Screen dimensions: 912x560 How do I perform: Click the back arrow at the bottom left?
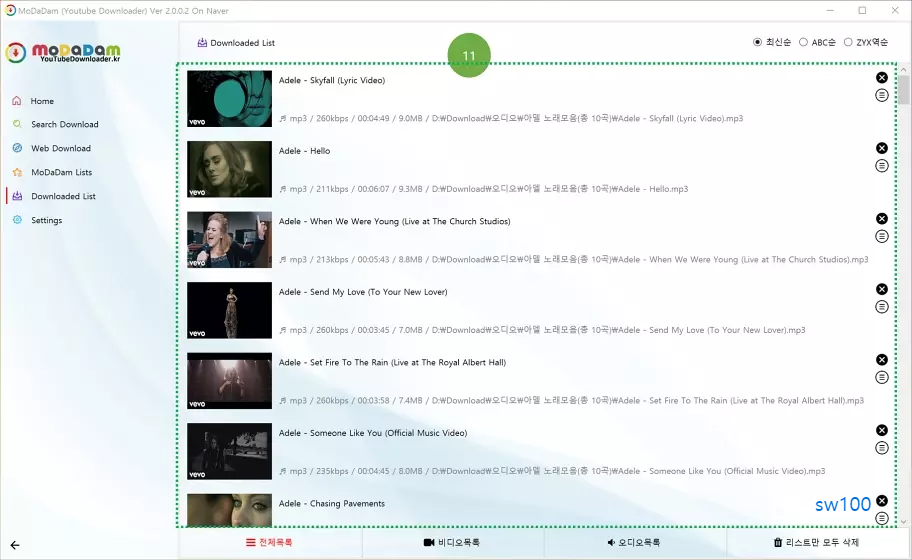pos(15,545)
